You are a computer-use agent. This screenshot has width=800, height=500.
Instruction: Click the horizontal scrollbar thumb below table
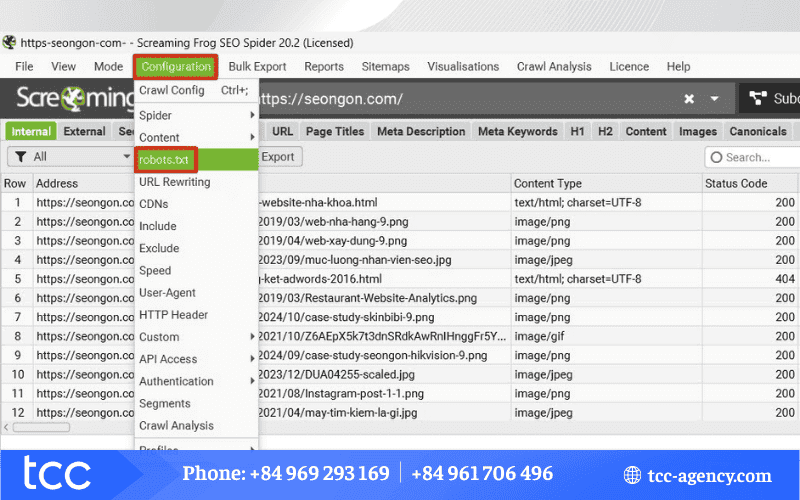[x=41, y=428]
